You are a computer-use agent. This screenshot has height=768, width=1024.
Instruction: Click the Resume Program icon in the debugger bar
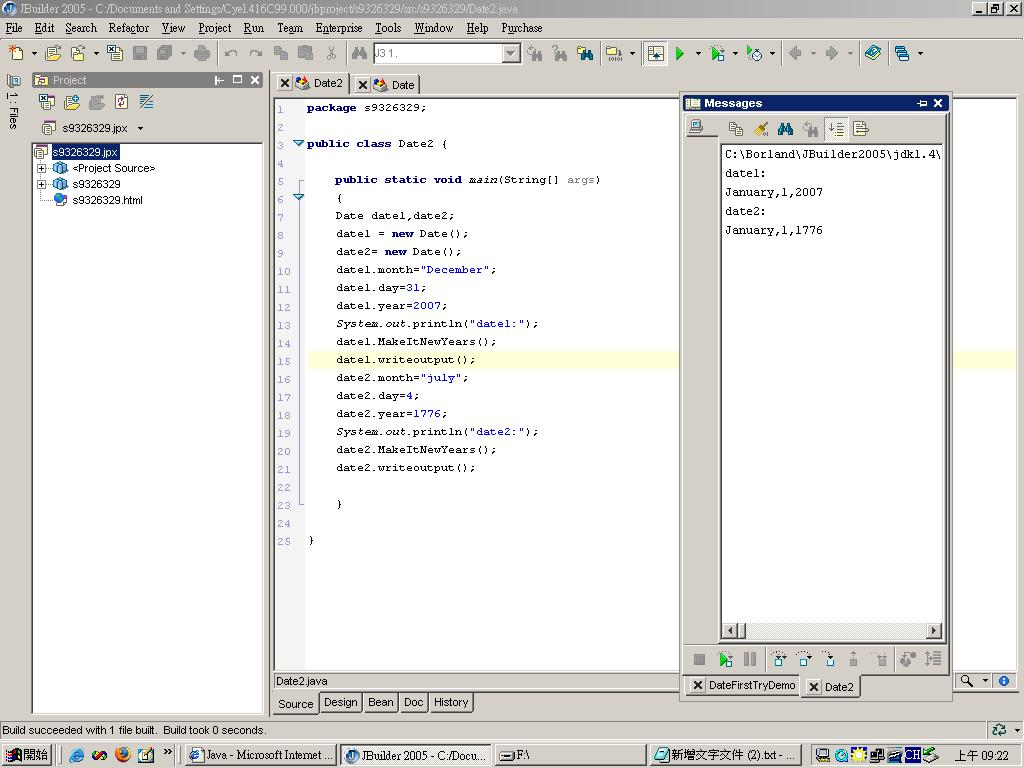click(x=725, y=659)
